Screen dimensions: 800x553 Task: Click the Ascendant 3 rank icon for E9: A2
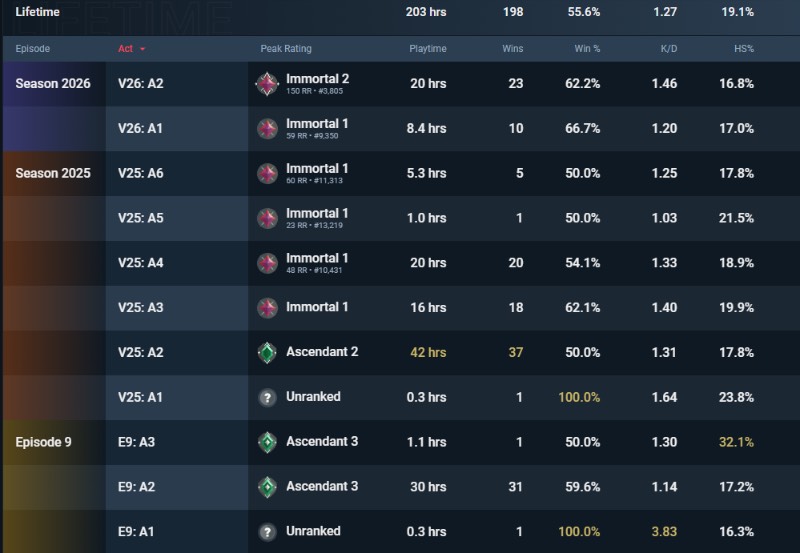click(267, 487)
